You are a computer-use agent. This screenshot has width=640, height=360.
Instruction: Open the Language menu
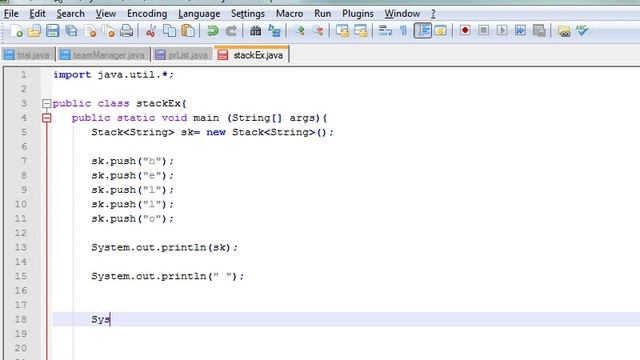point(199,14)
